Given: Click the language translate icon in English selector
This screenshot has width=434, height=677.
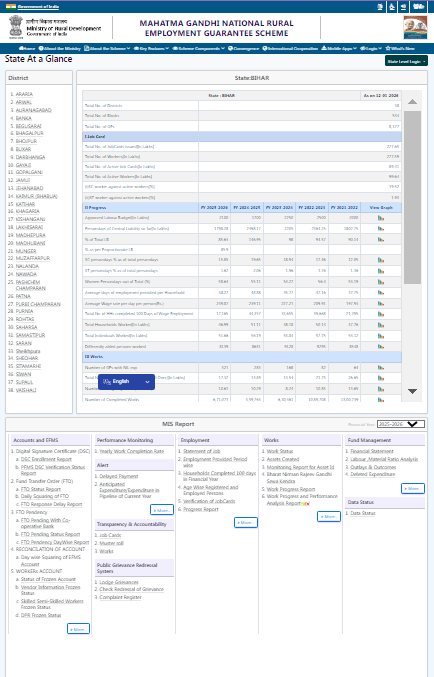Looking at the screenshot, I should (107, 382).
